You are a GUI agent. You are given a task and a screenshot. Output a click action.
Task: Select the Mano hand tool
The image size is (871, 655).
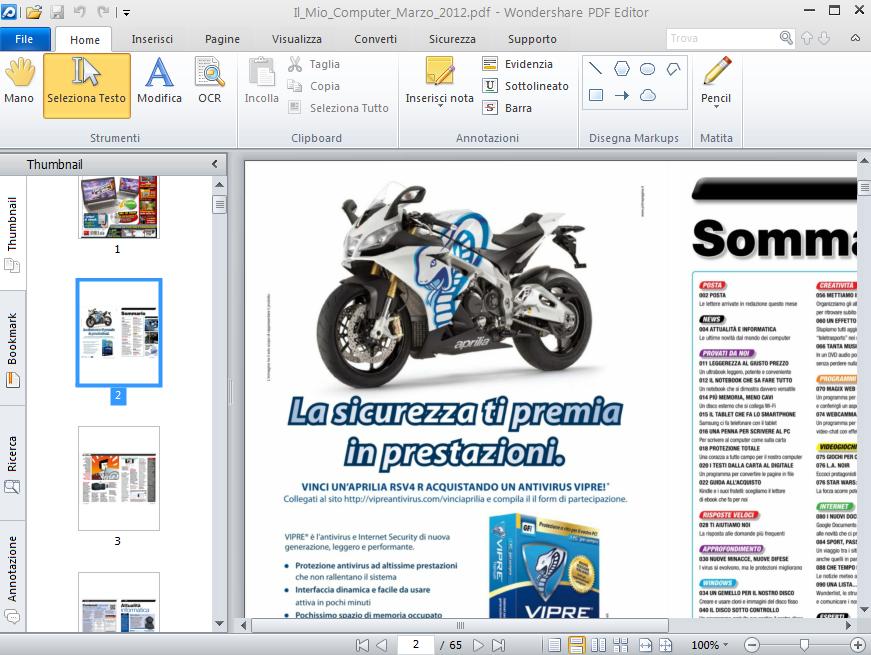pos(19,82)
